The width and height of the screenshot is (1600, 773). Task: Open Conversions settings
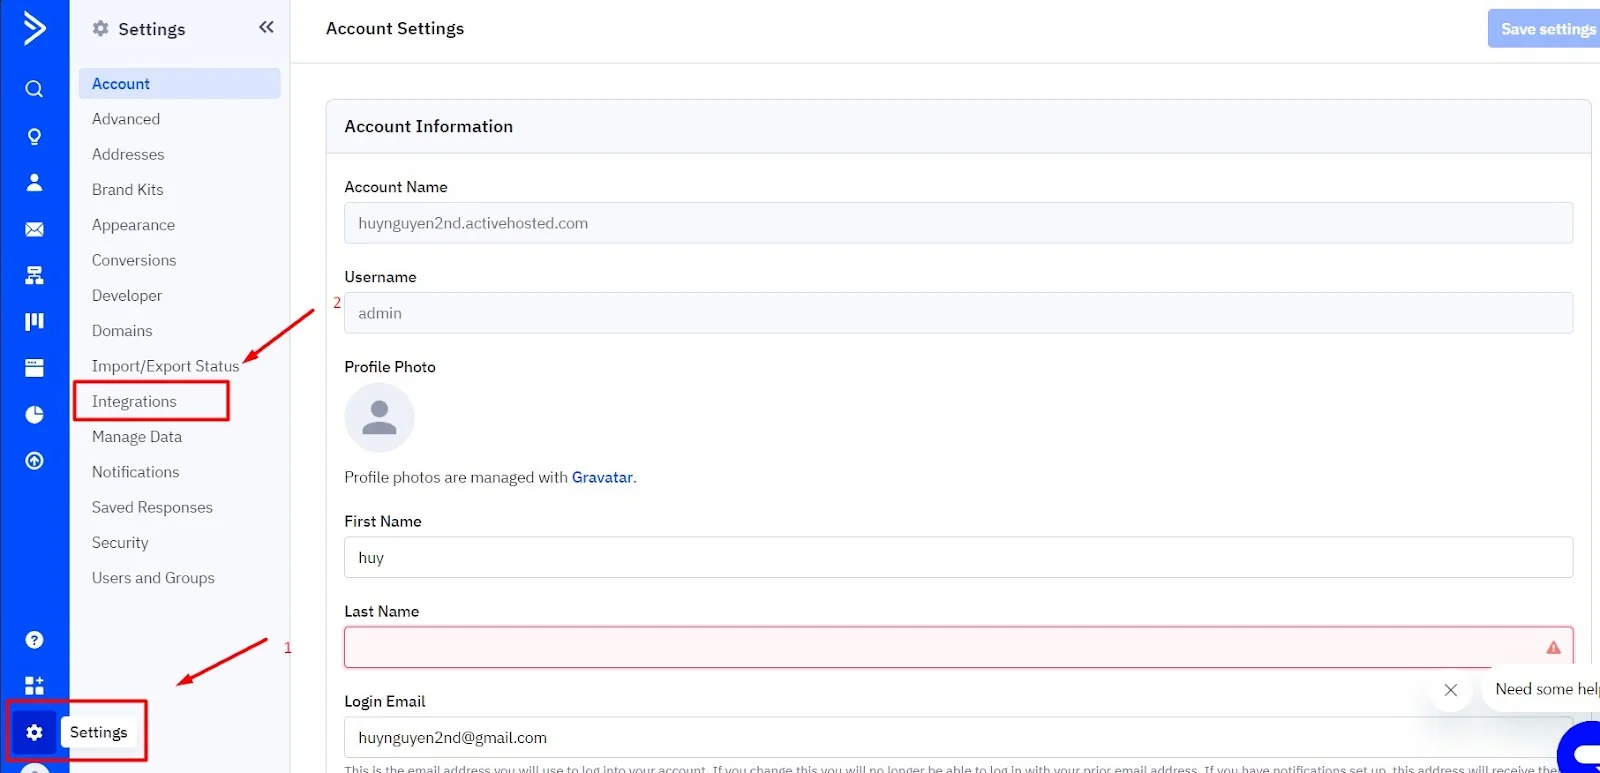tap(134, 260)
